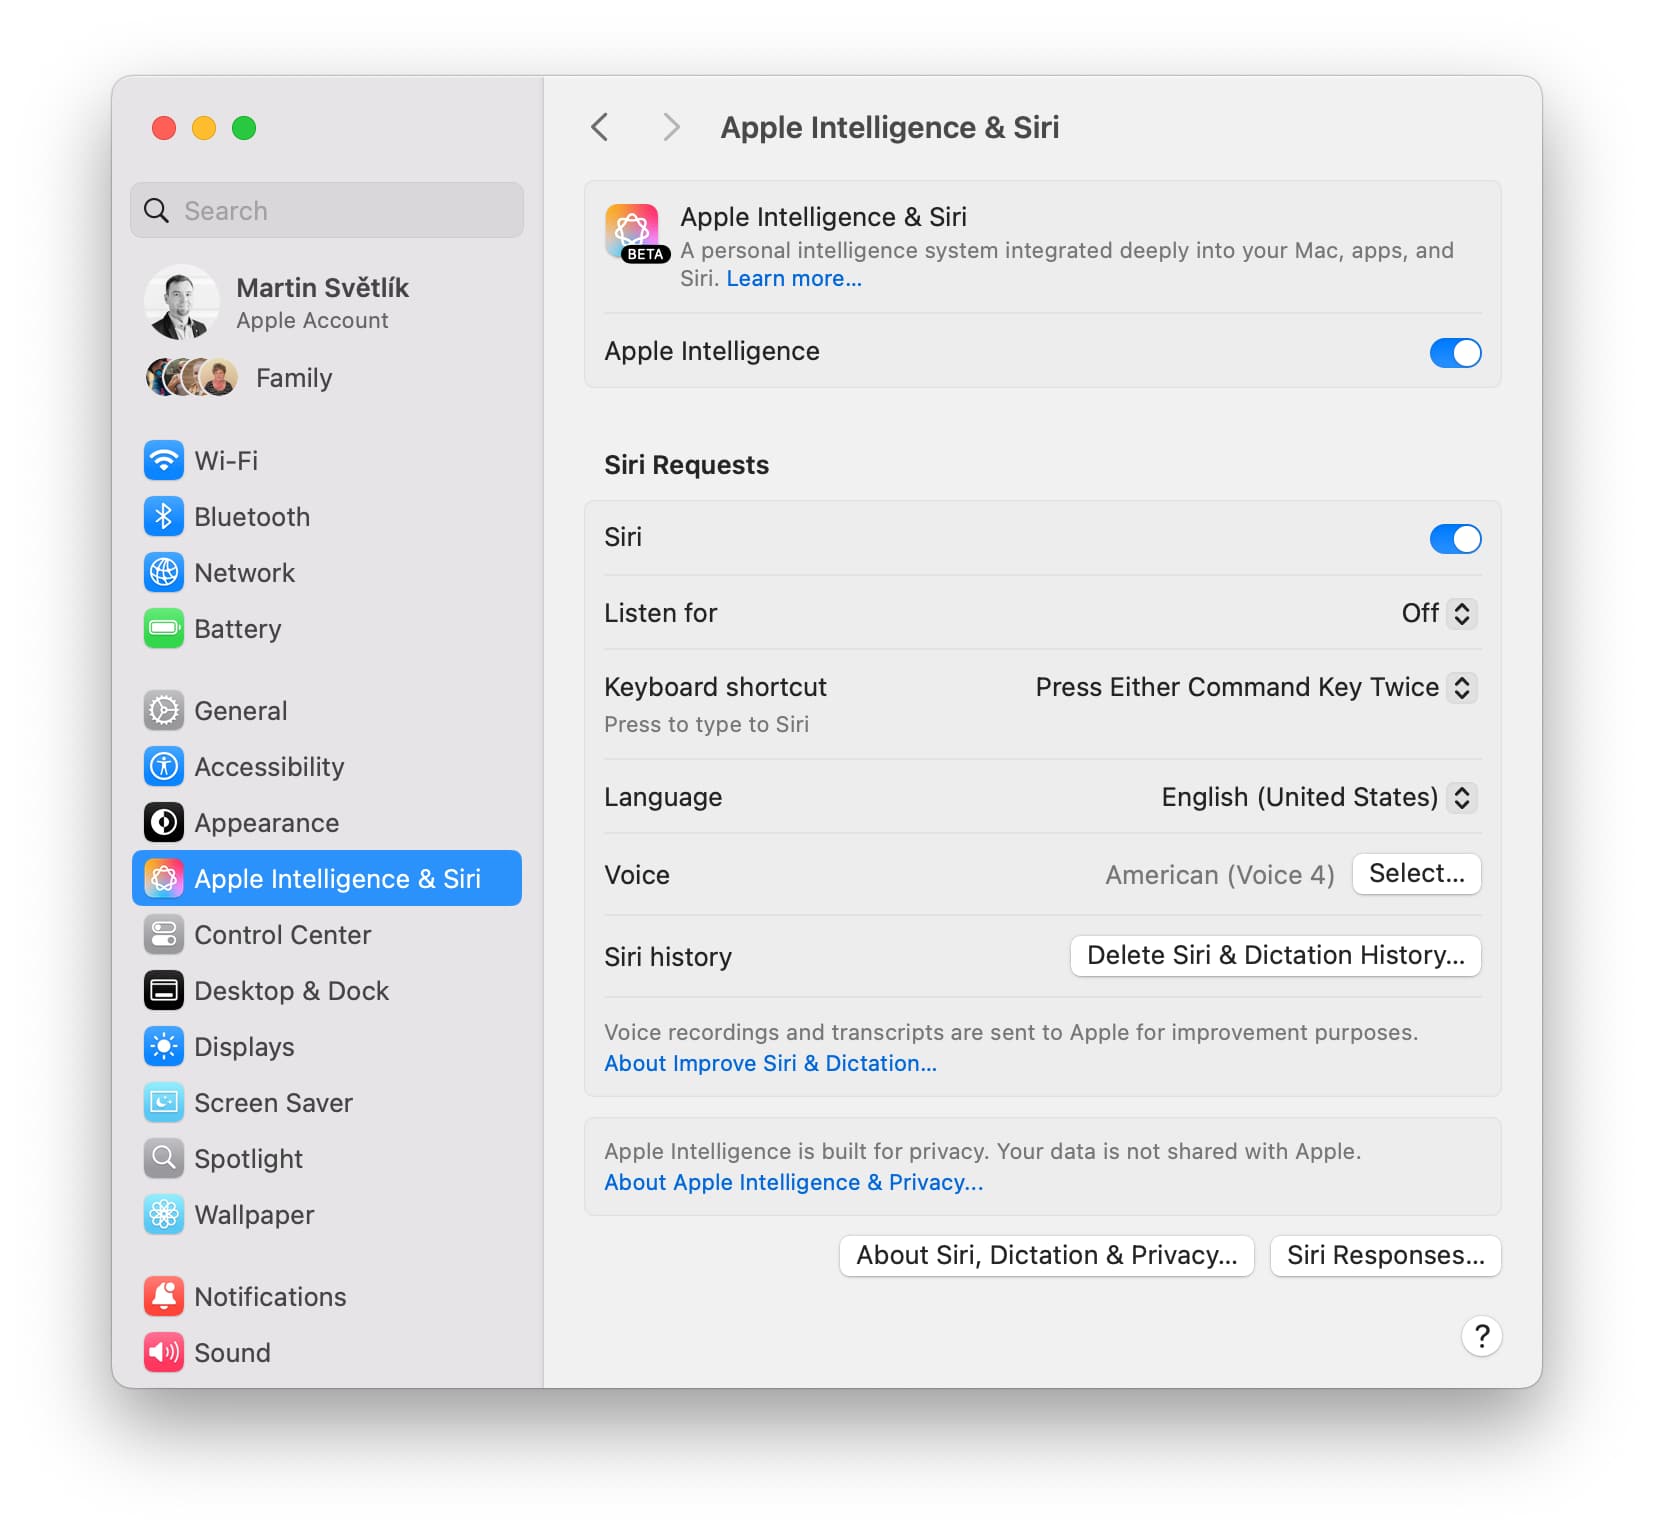The width and height of the screenshot is (1654, 1536).
Task: Click the green zoom window button
Action: click(x=244, y=128)
